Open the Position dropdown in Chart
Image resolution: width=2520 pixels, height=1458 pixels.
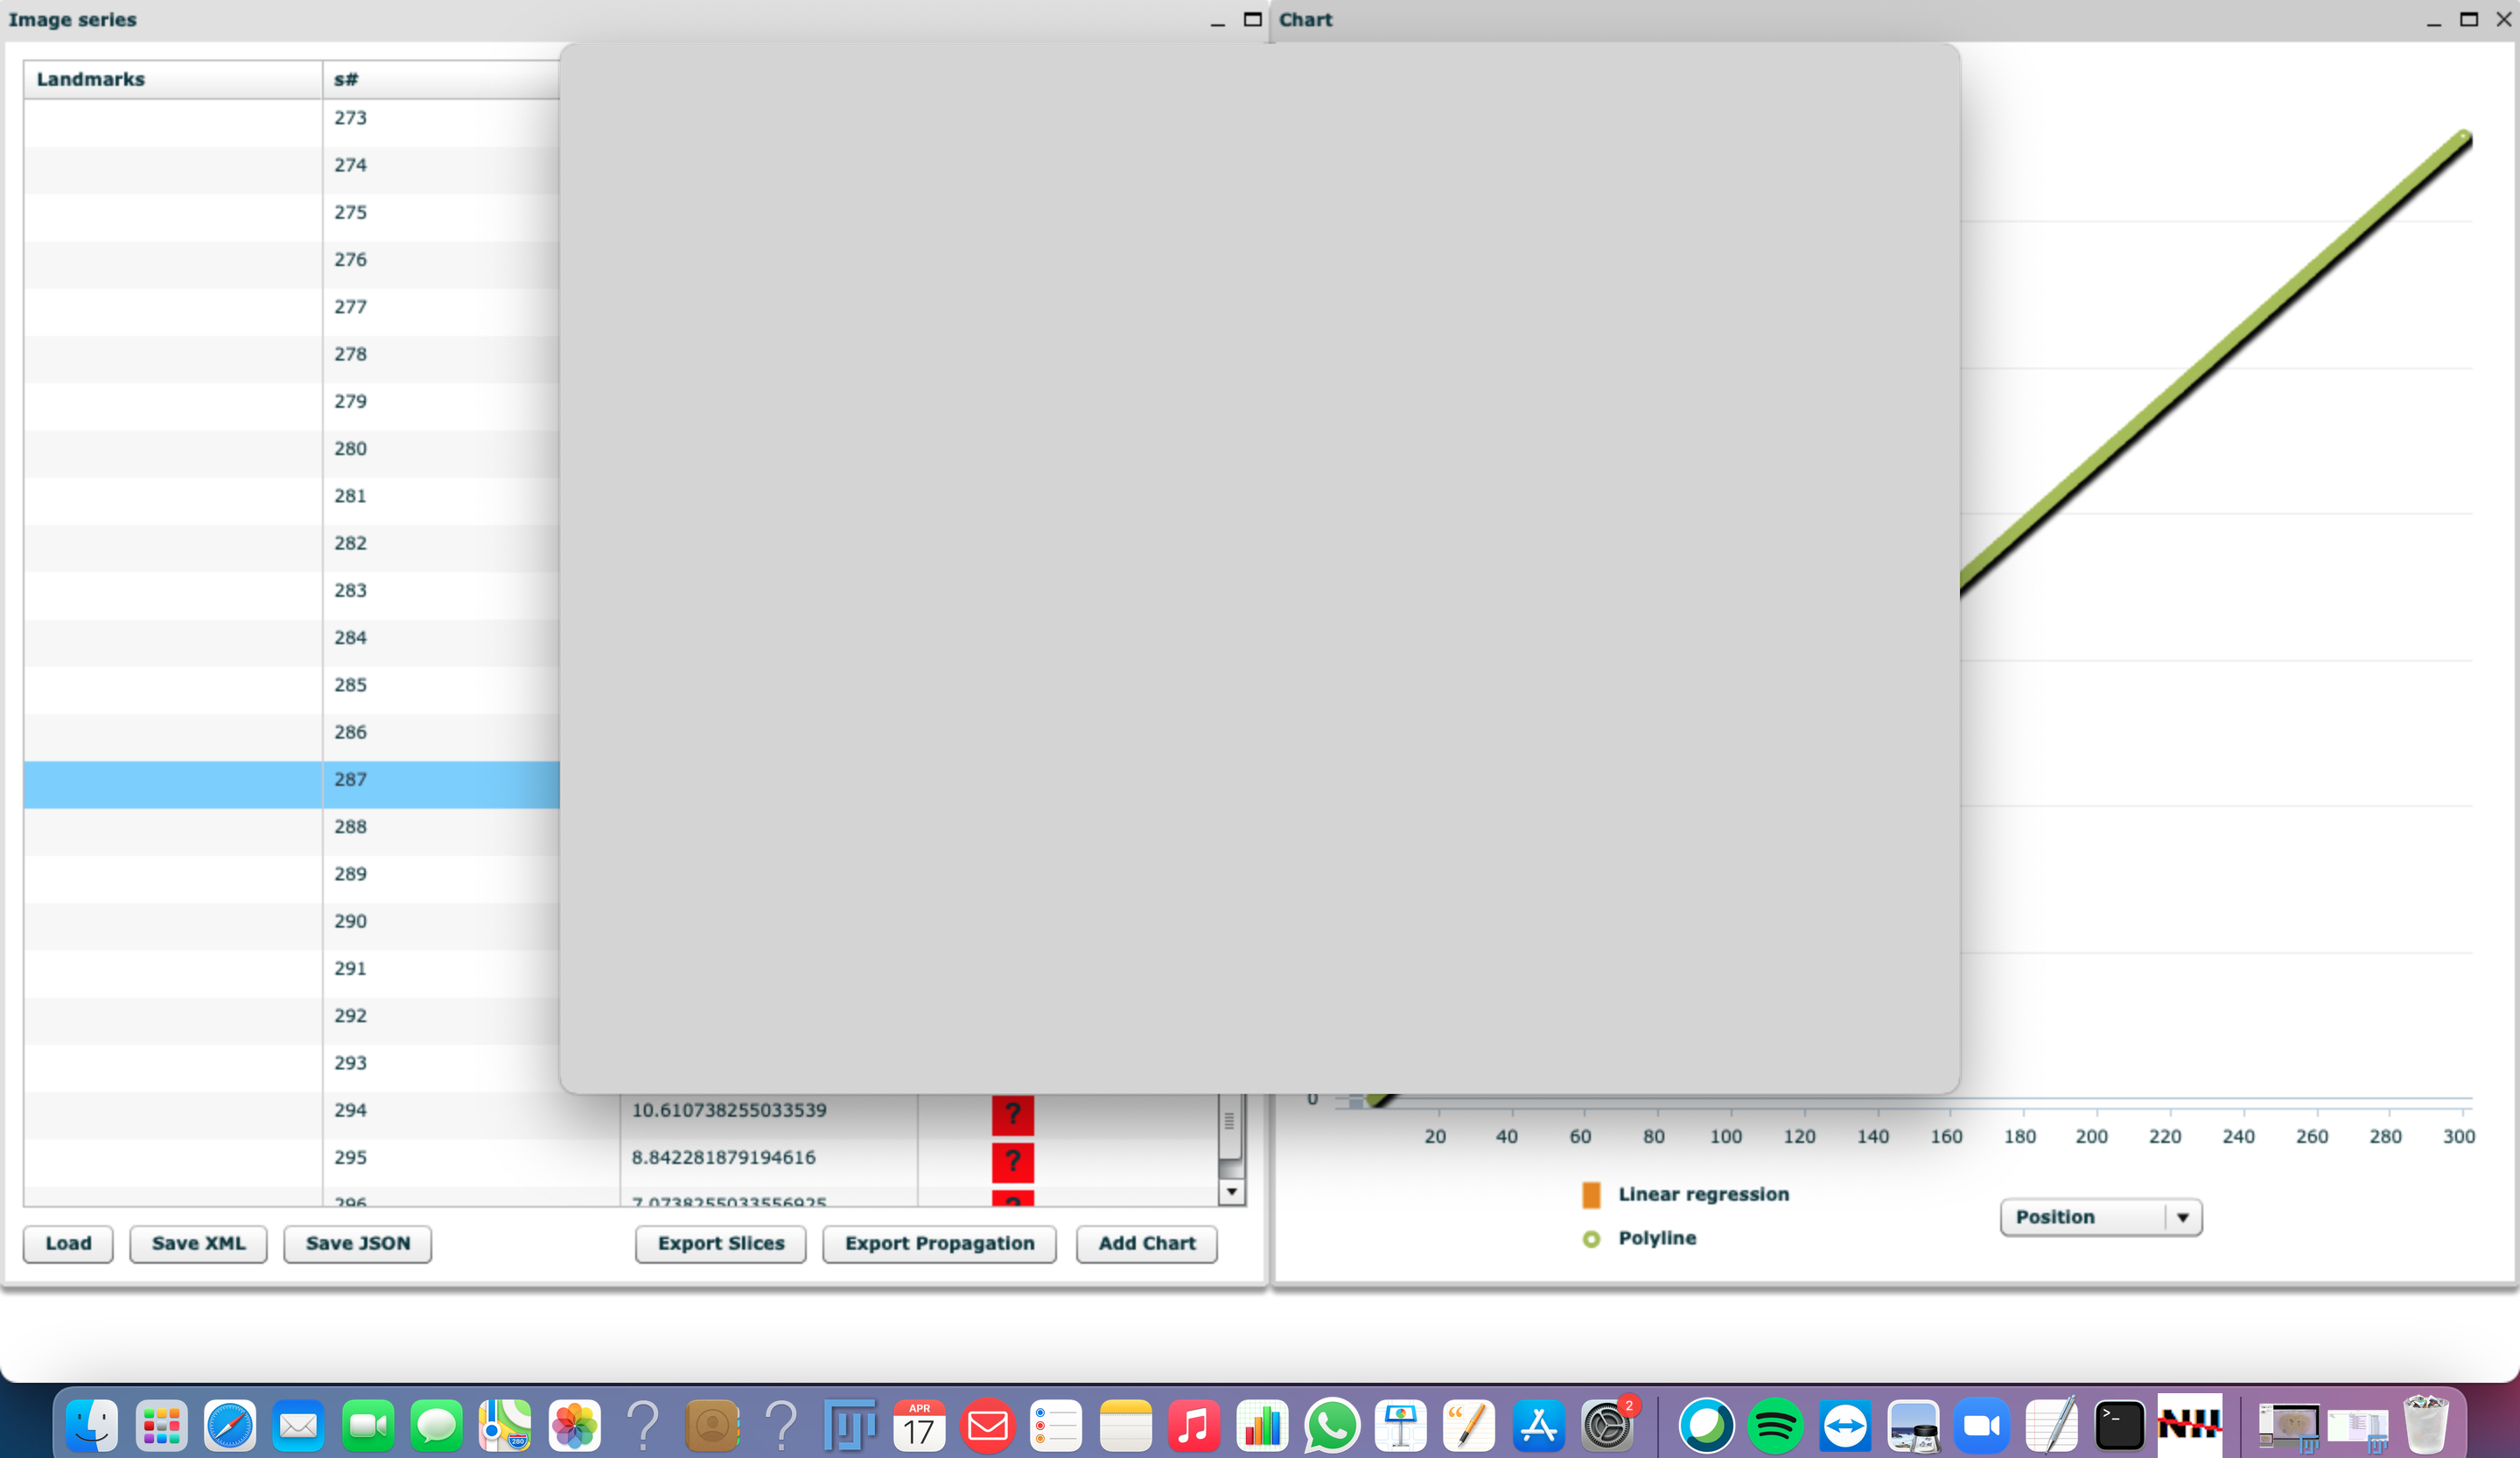coord(2100,1217)
